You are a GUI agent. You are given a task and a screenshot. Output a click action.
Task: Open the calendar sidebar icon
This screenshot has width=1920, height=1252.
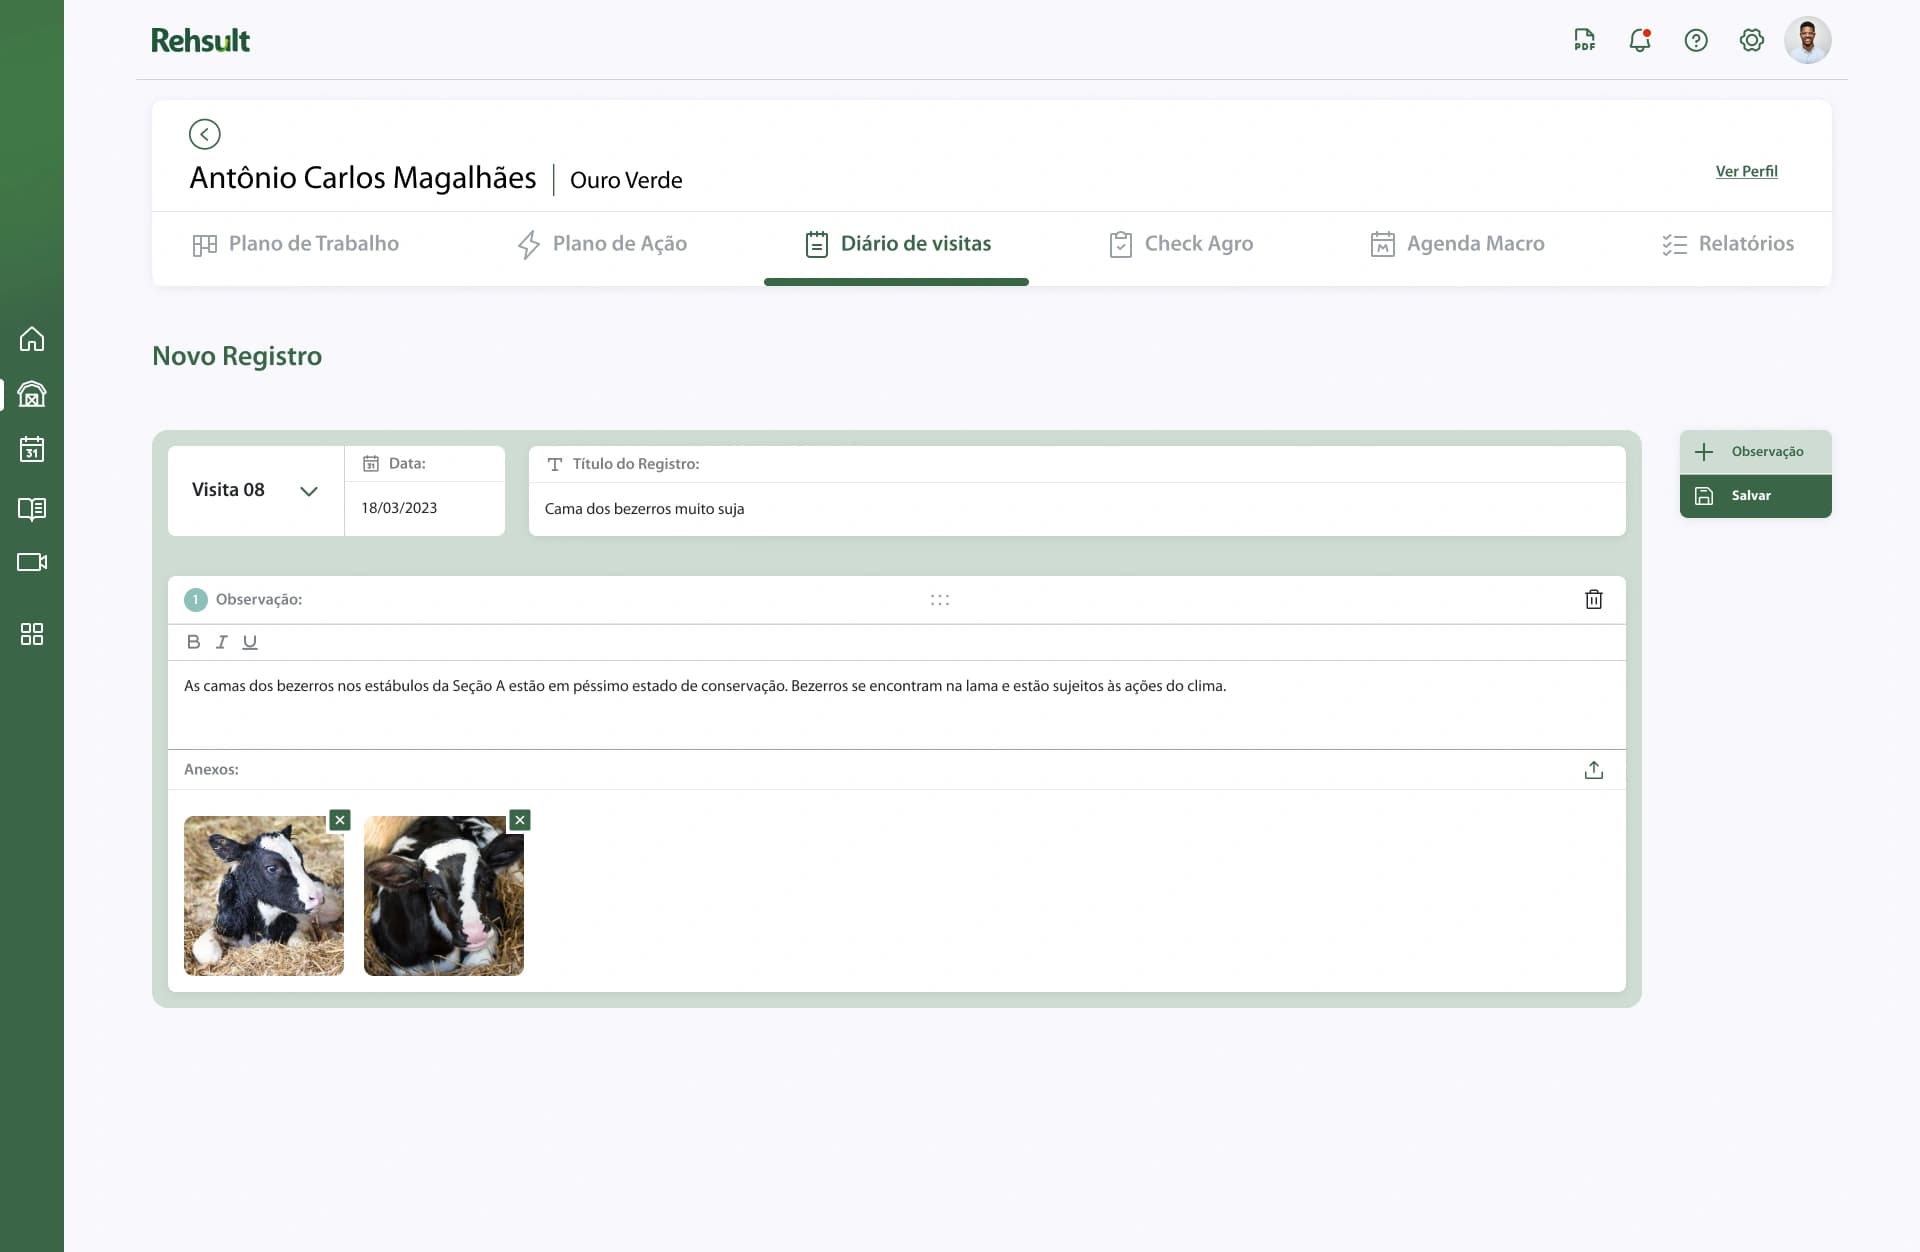(x=32, y=449)
